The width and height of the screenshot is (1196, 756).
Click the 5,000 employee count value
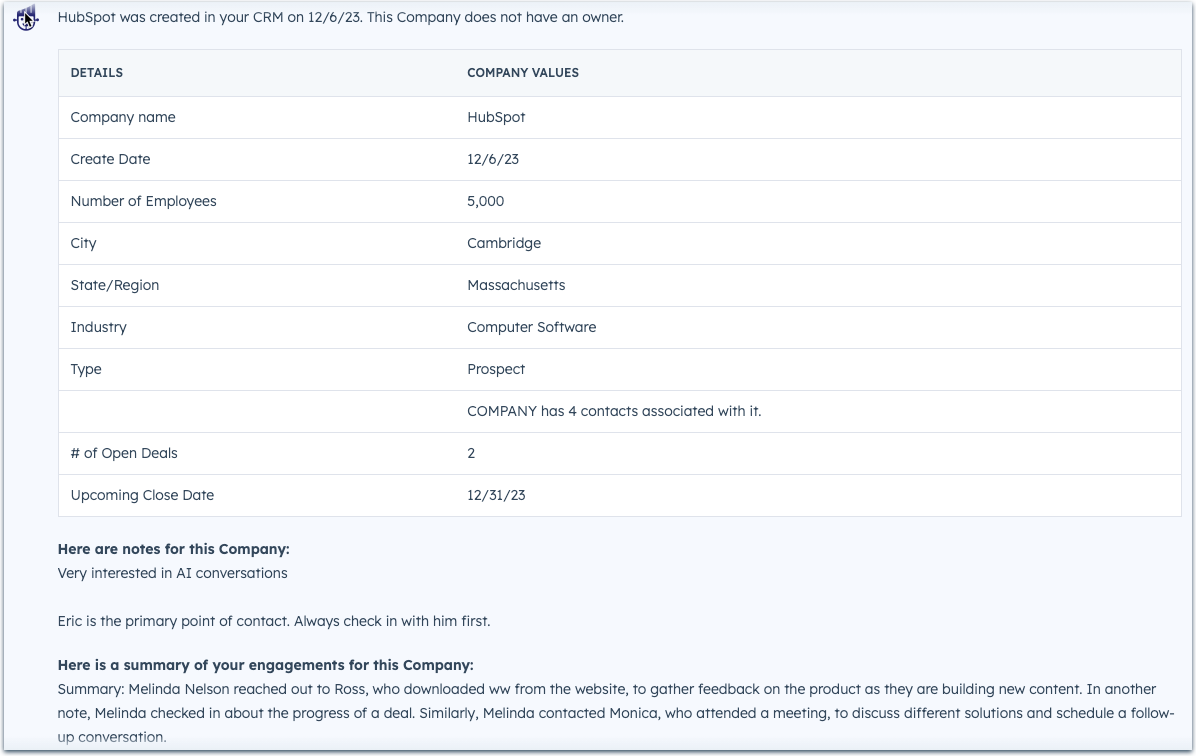(484, 201)
